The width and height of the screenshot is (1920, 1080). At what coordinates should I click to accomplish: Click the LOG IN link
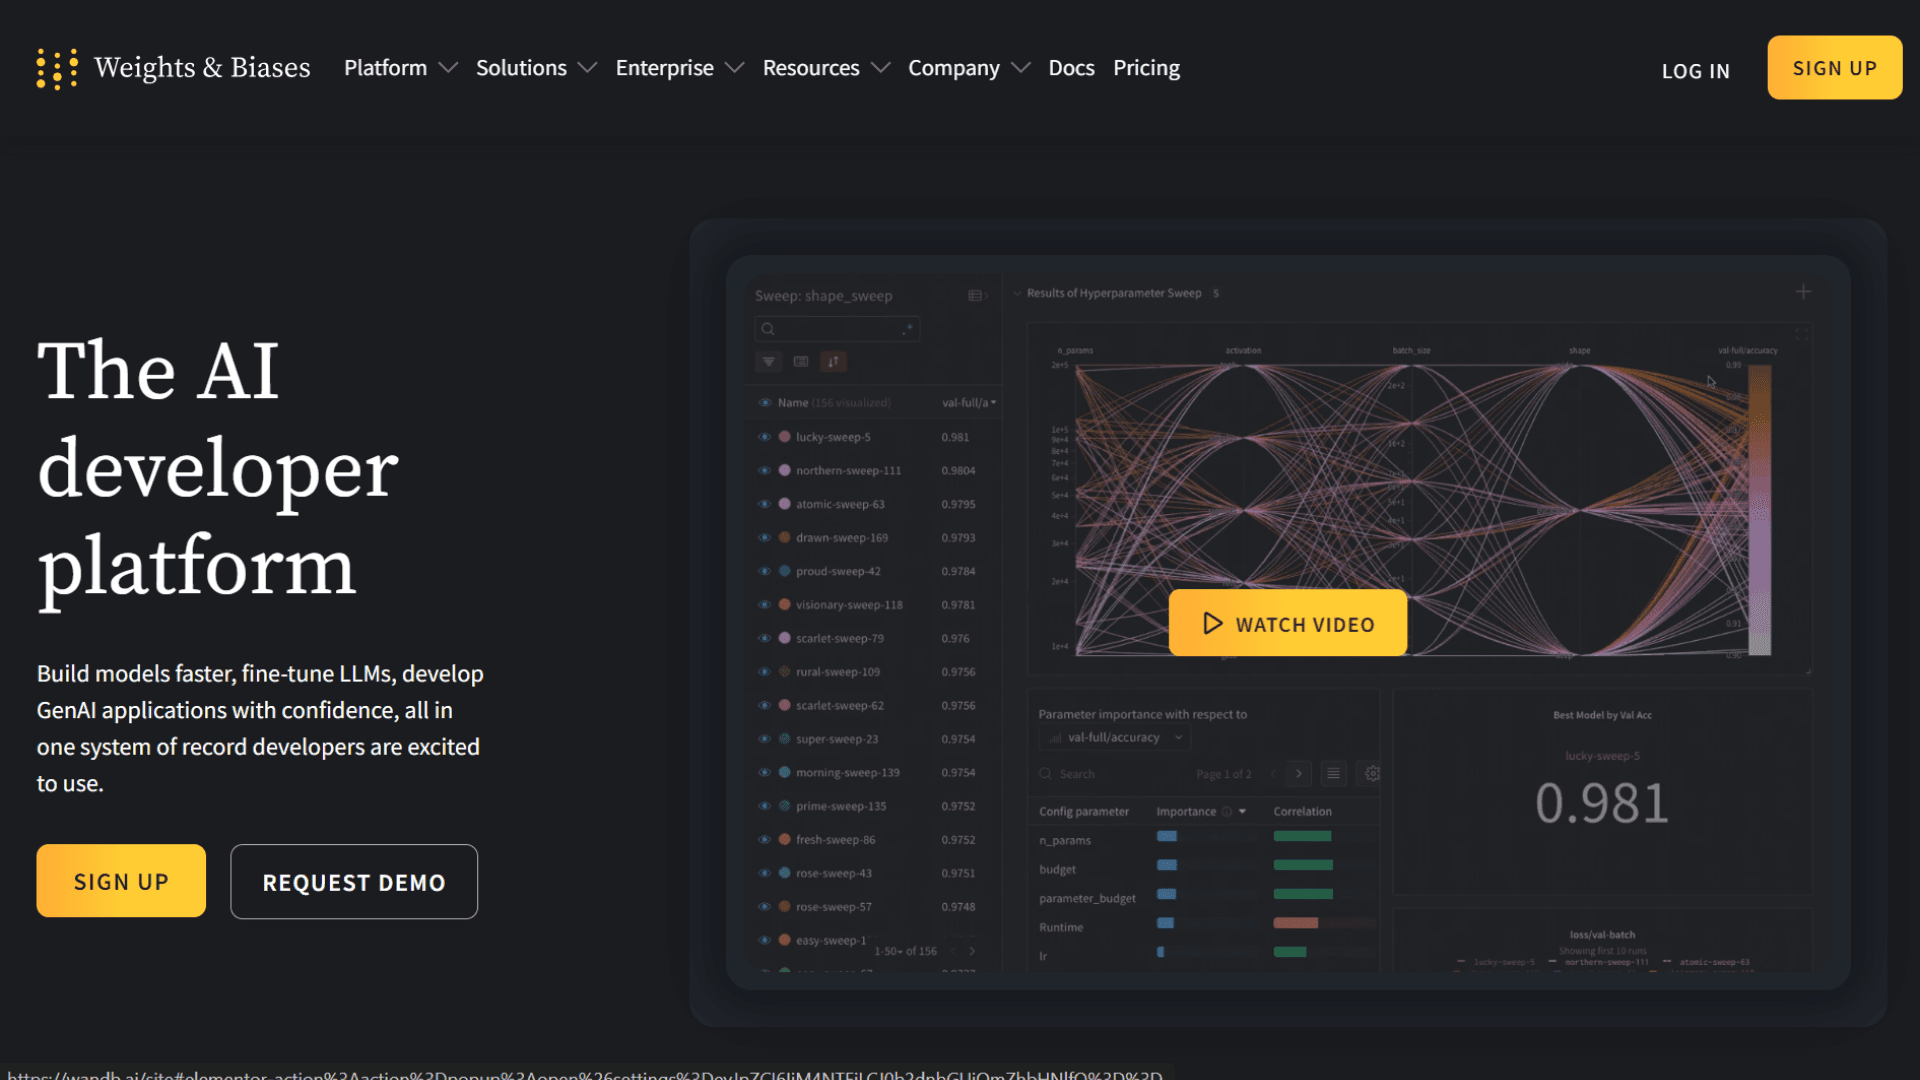(x=1695, y=71)
